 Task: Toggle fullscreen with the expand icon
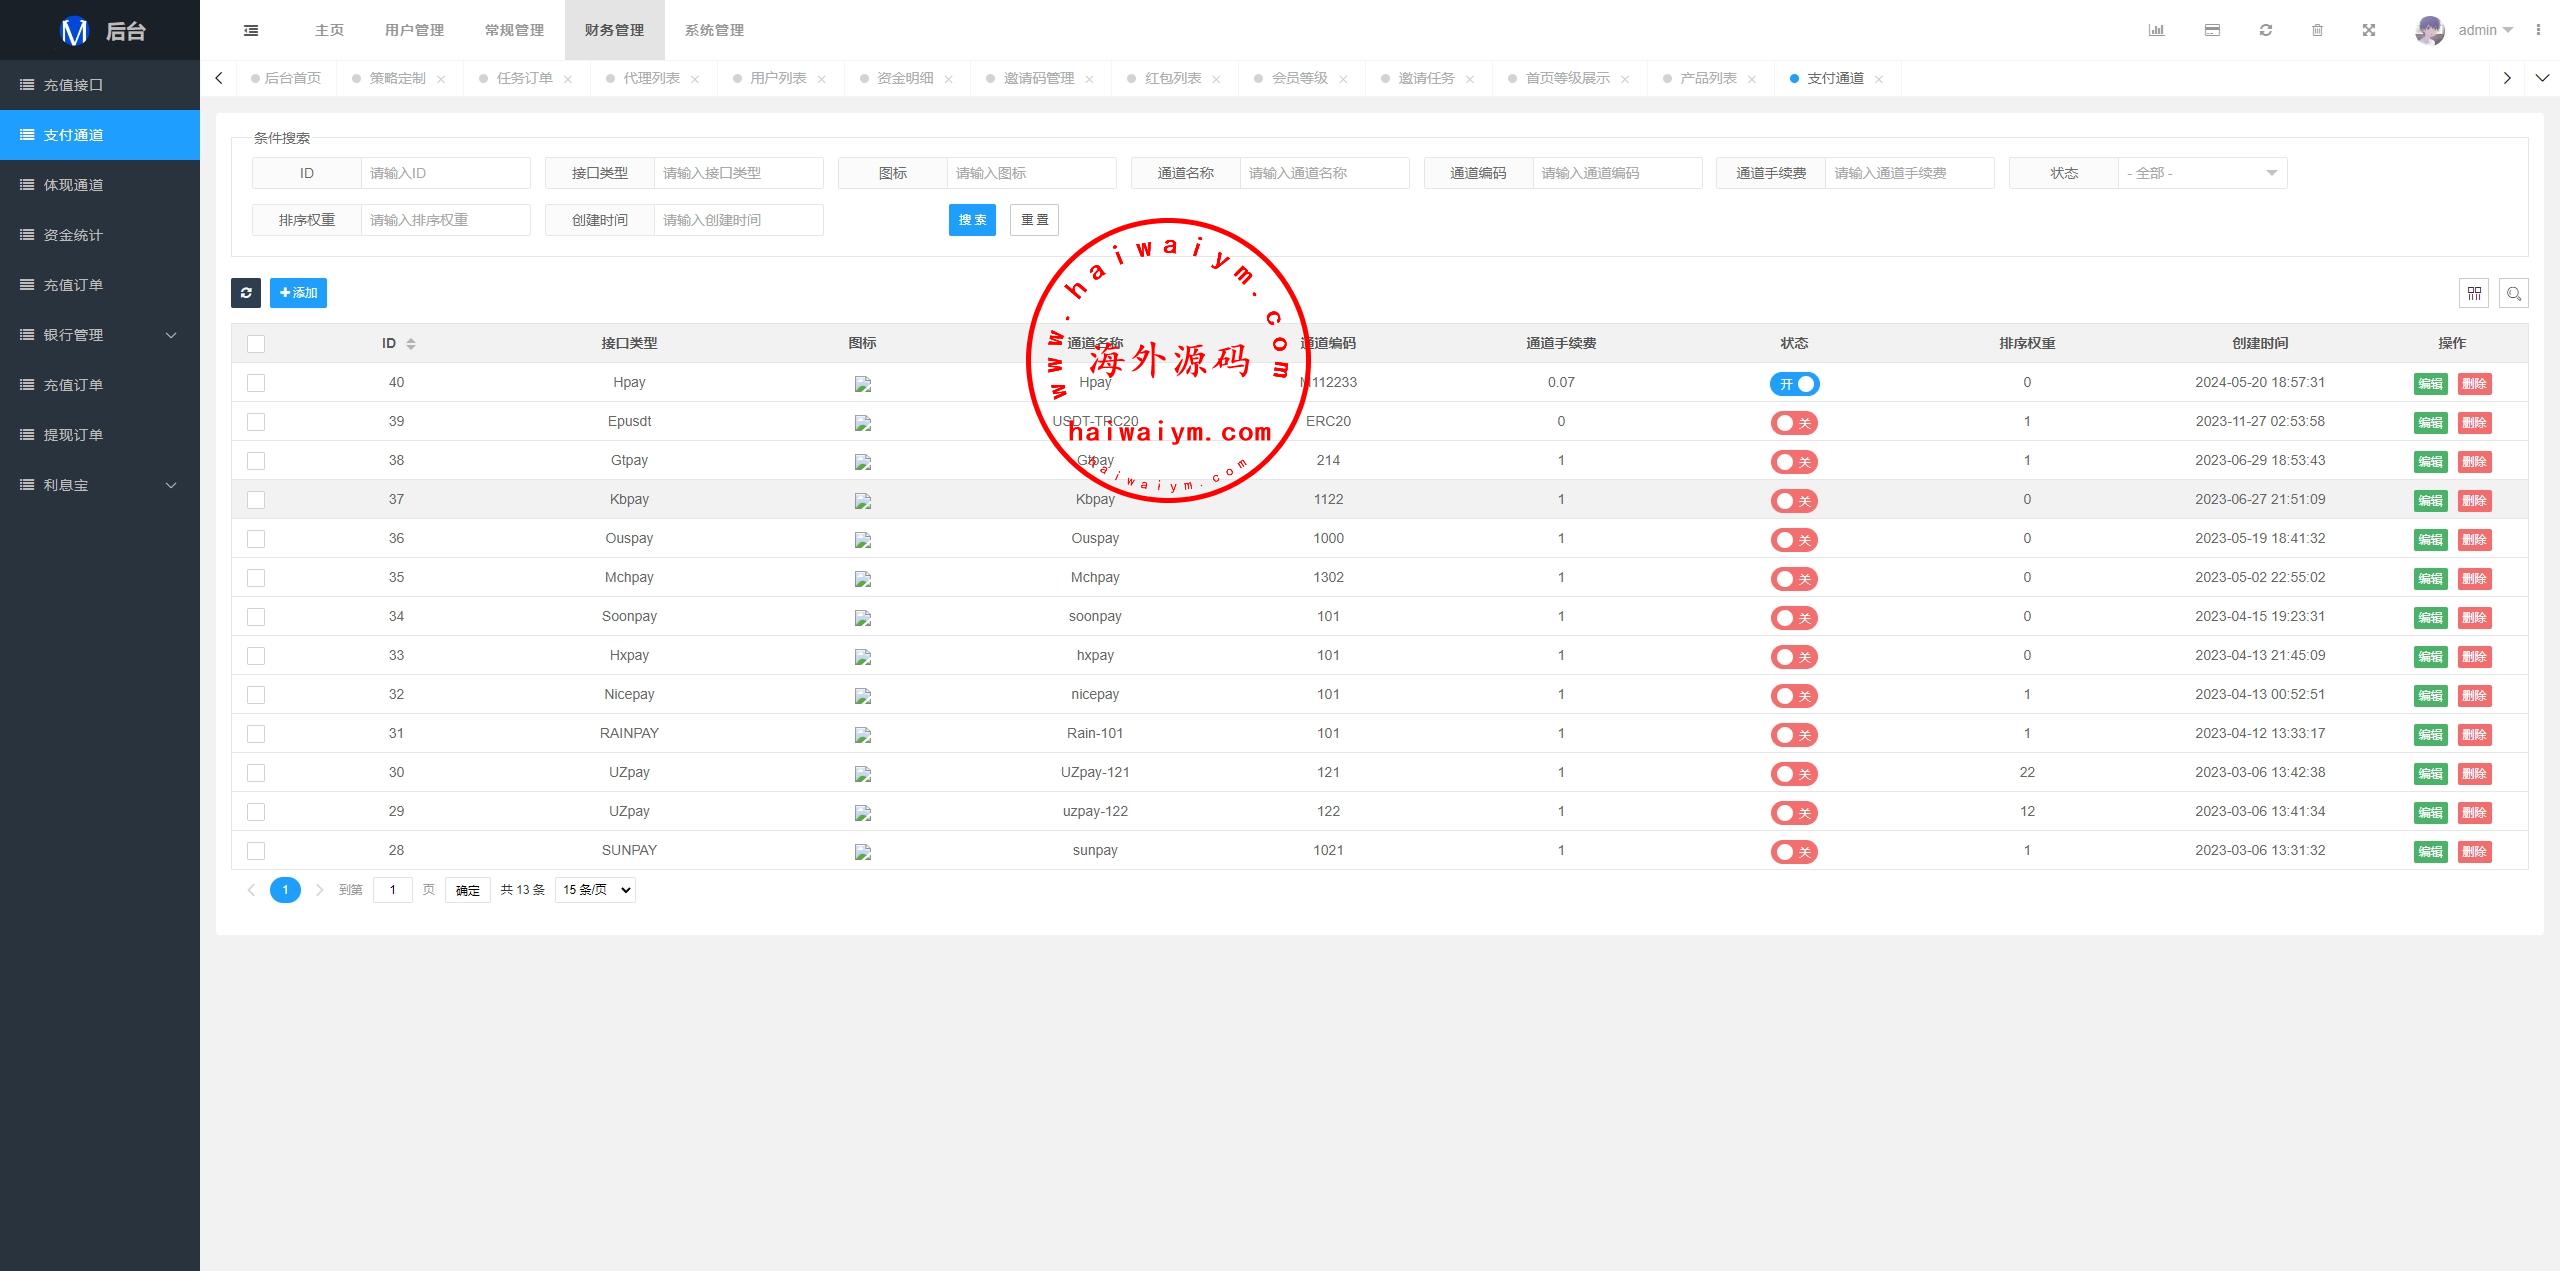(2369, 30)
